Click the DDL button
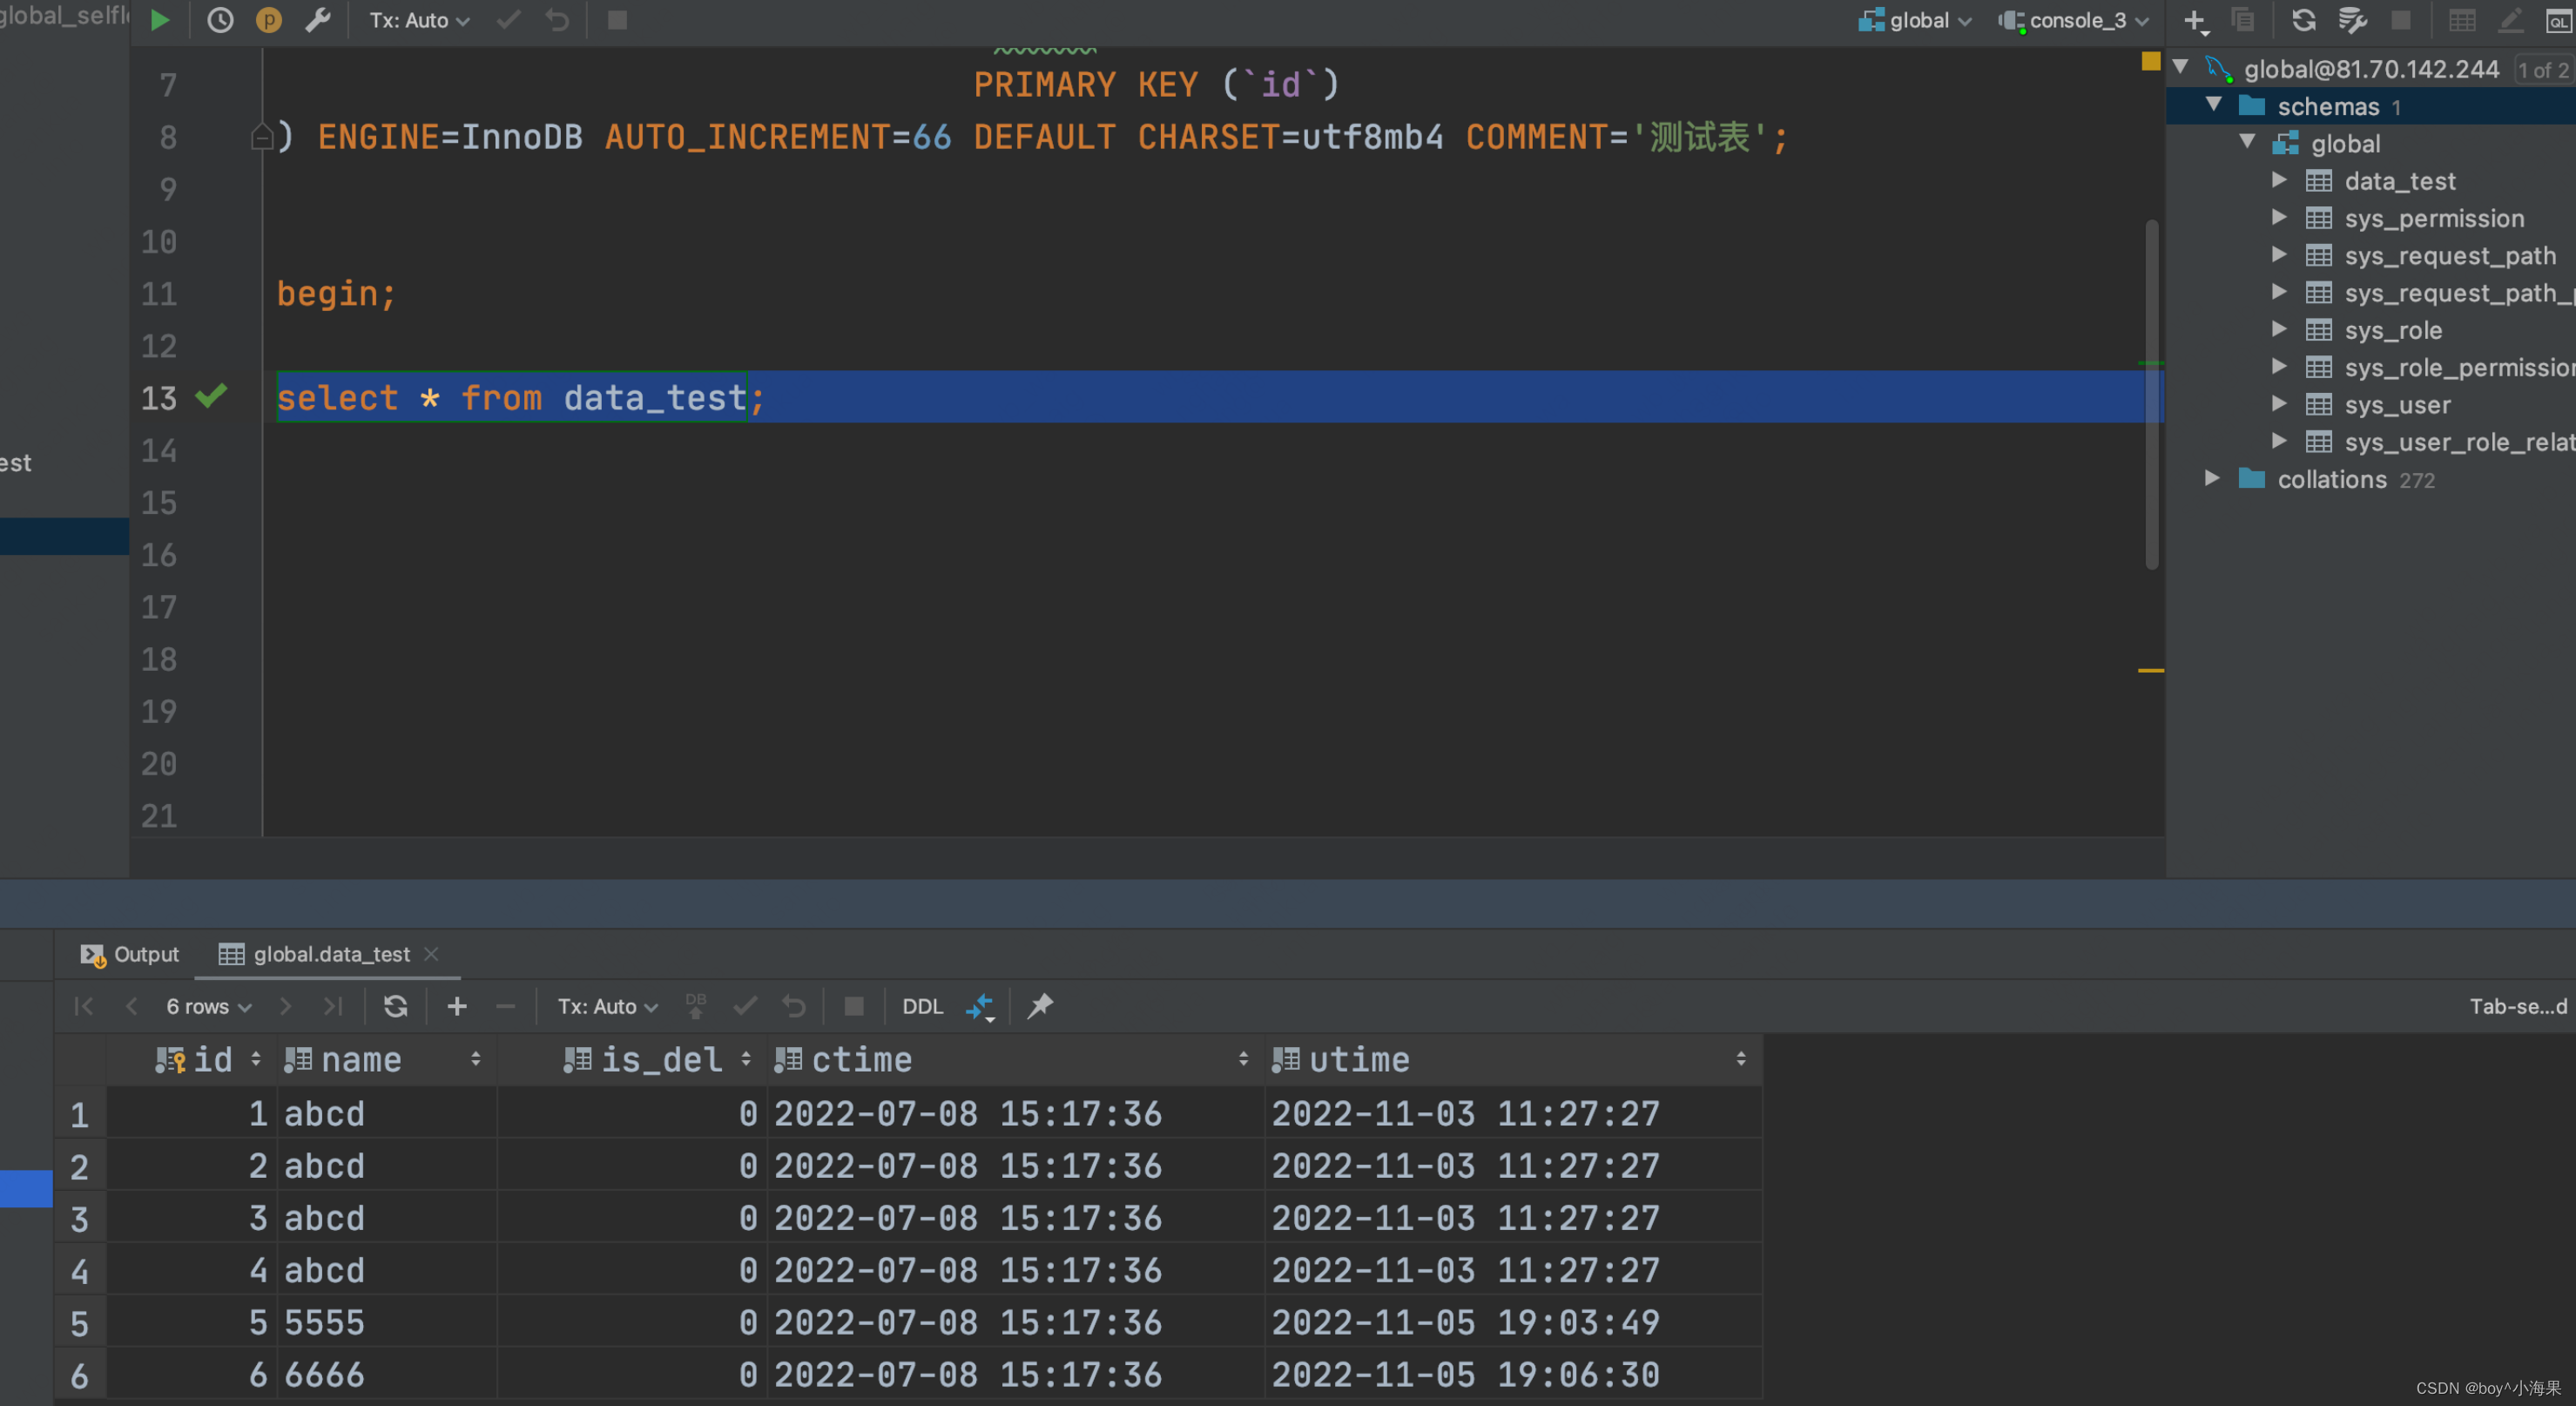This screenshot has height=1406, width=2576. pos(922,1006)
